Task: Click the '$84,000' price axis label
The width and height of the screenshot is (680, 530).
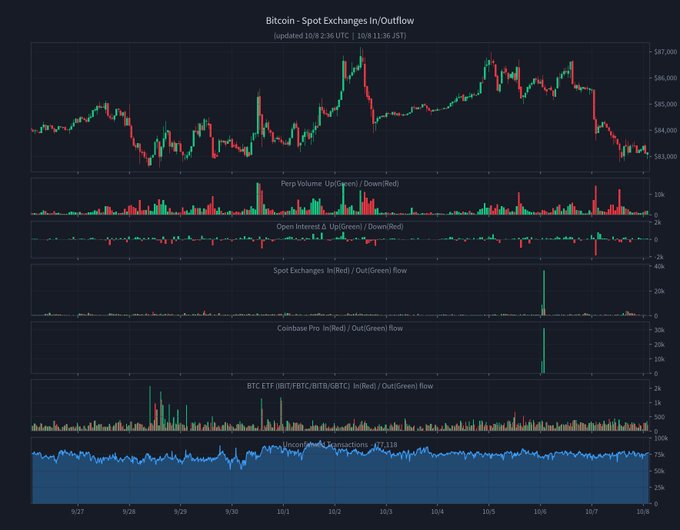Action: click(665, 130)
